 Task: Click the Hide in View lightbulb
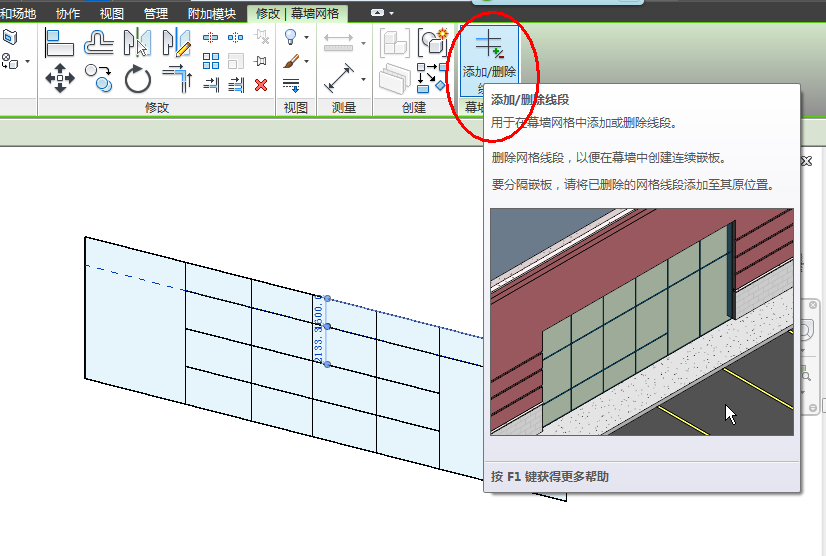point(291,37)
